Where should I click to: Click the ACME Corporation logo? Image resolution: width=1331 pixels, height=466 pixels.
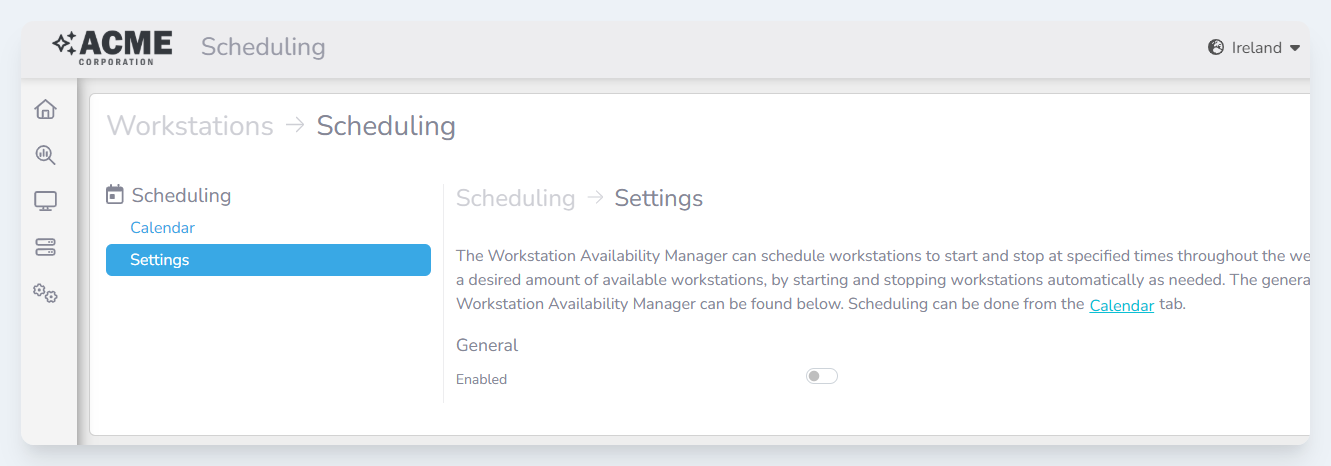pyautogui.click(x=113, y=47)
